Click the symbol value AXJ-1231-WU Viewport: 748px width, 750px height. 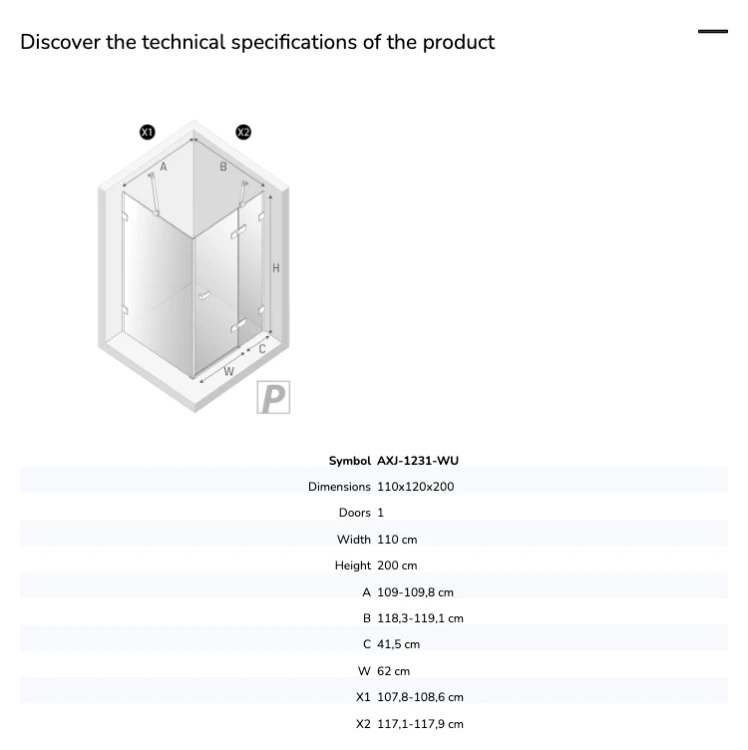tap(418, 461)
